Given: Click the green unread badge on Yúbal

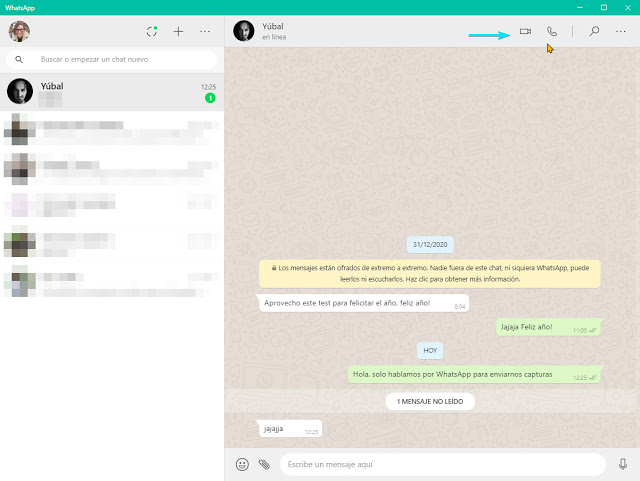Looking at the screenshot, I should pyautogui.click(x=210, y=98).
